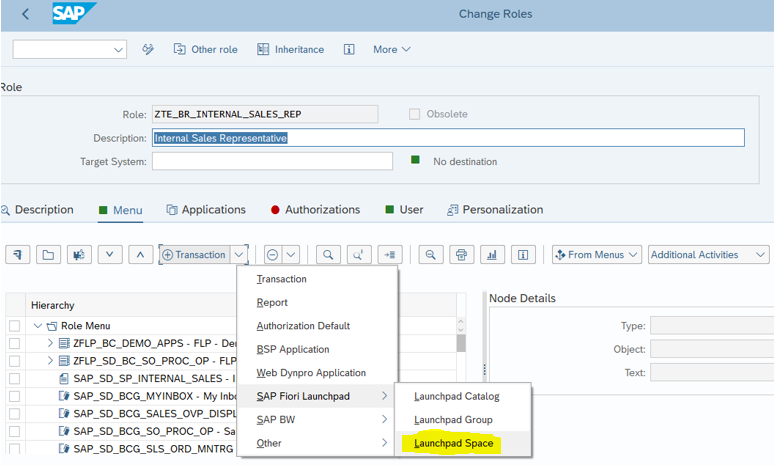
Task: Switch to the Menu tab
Action: point(120,210)
